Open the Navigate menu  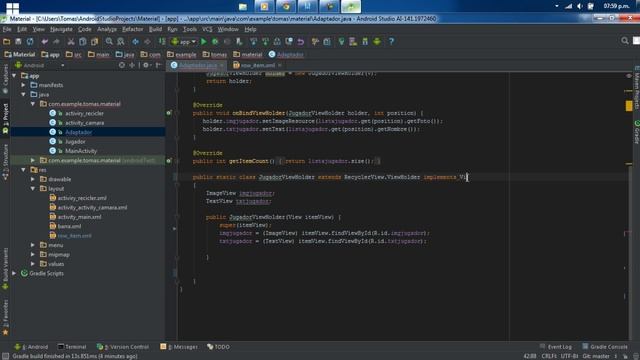point(61,29)
